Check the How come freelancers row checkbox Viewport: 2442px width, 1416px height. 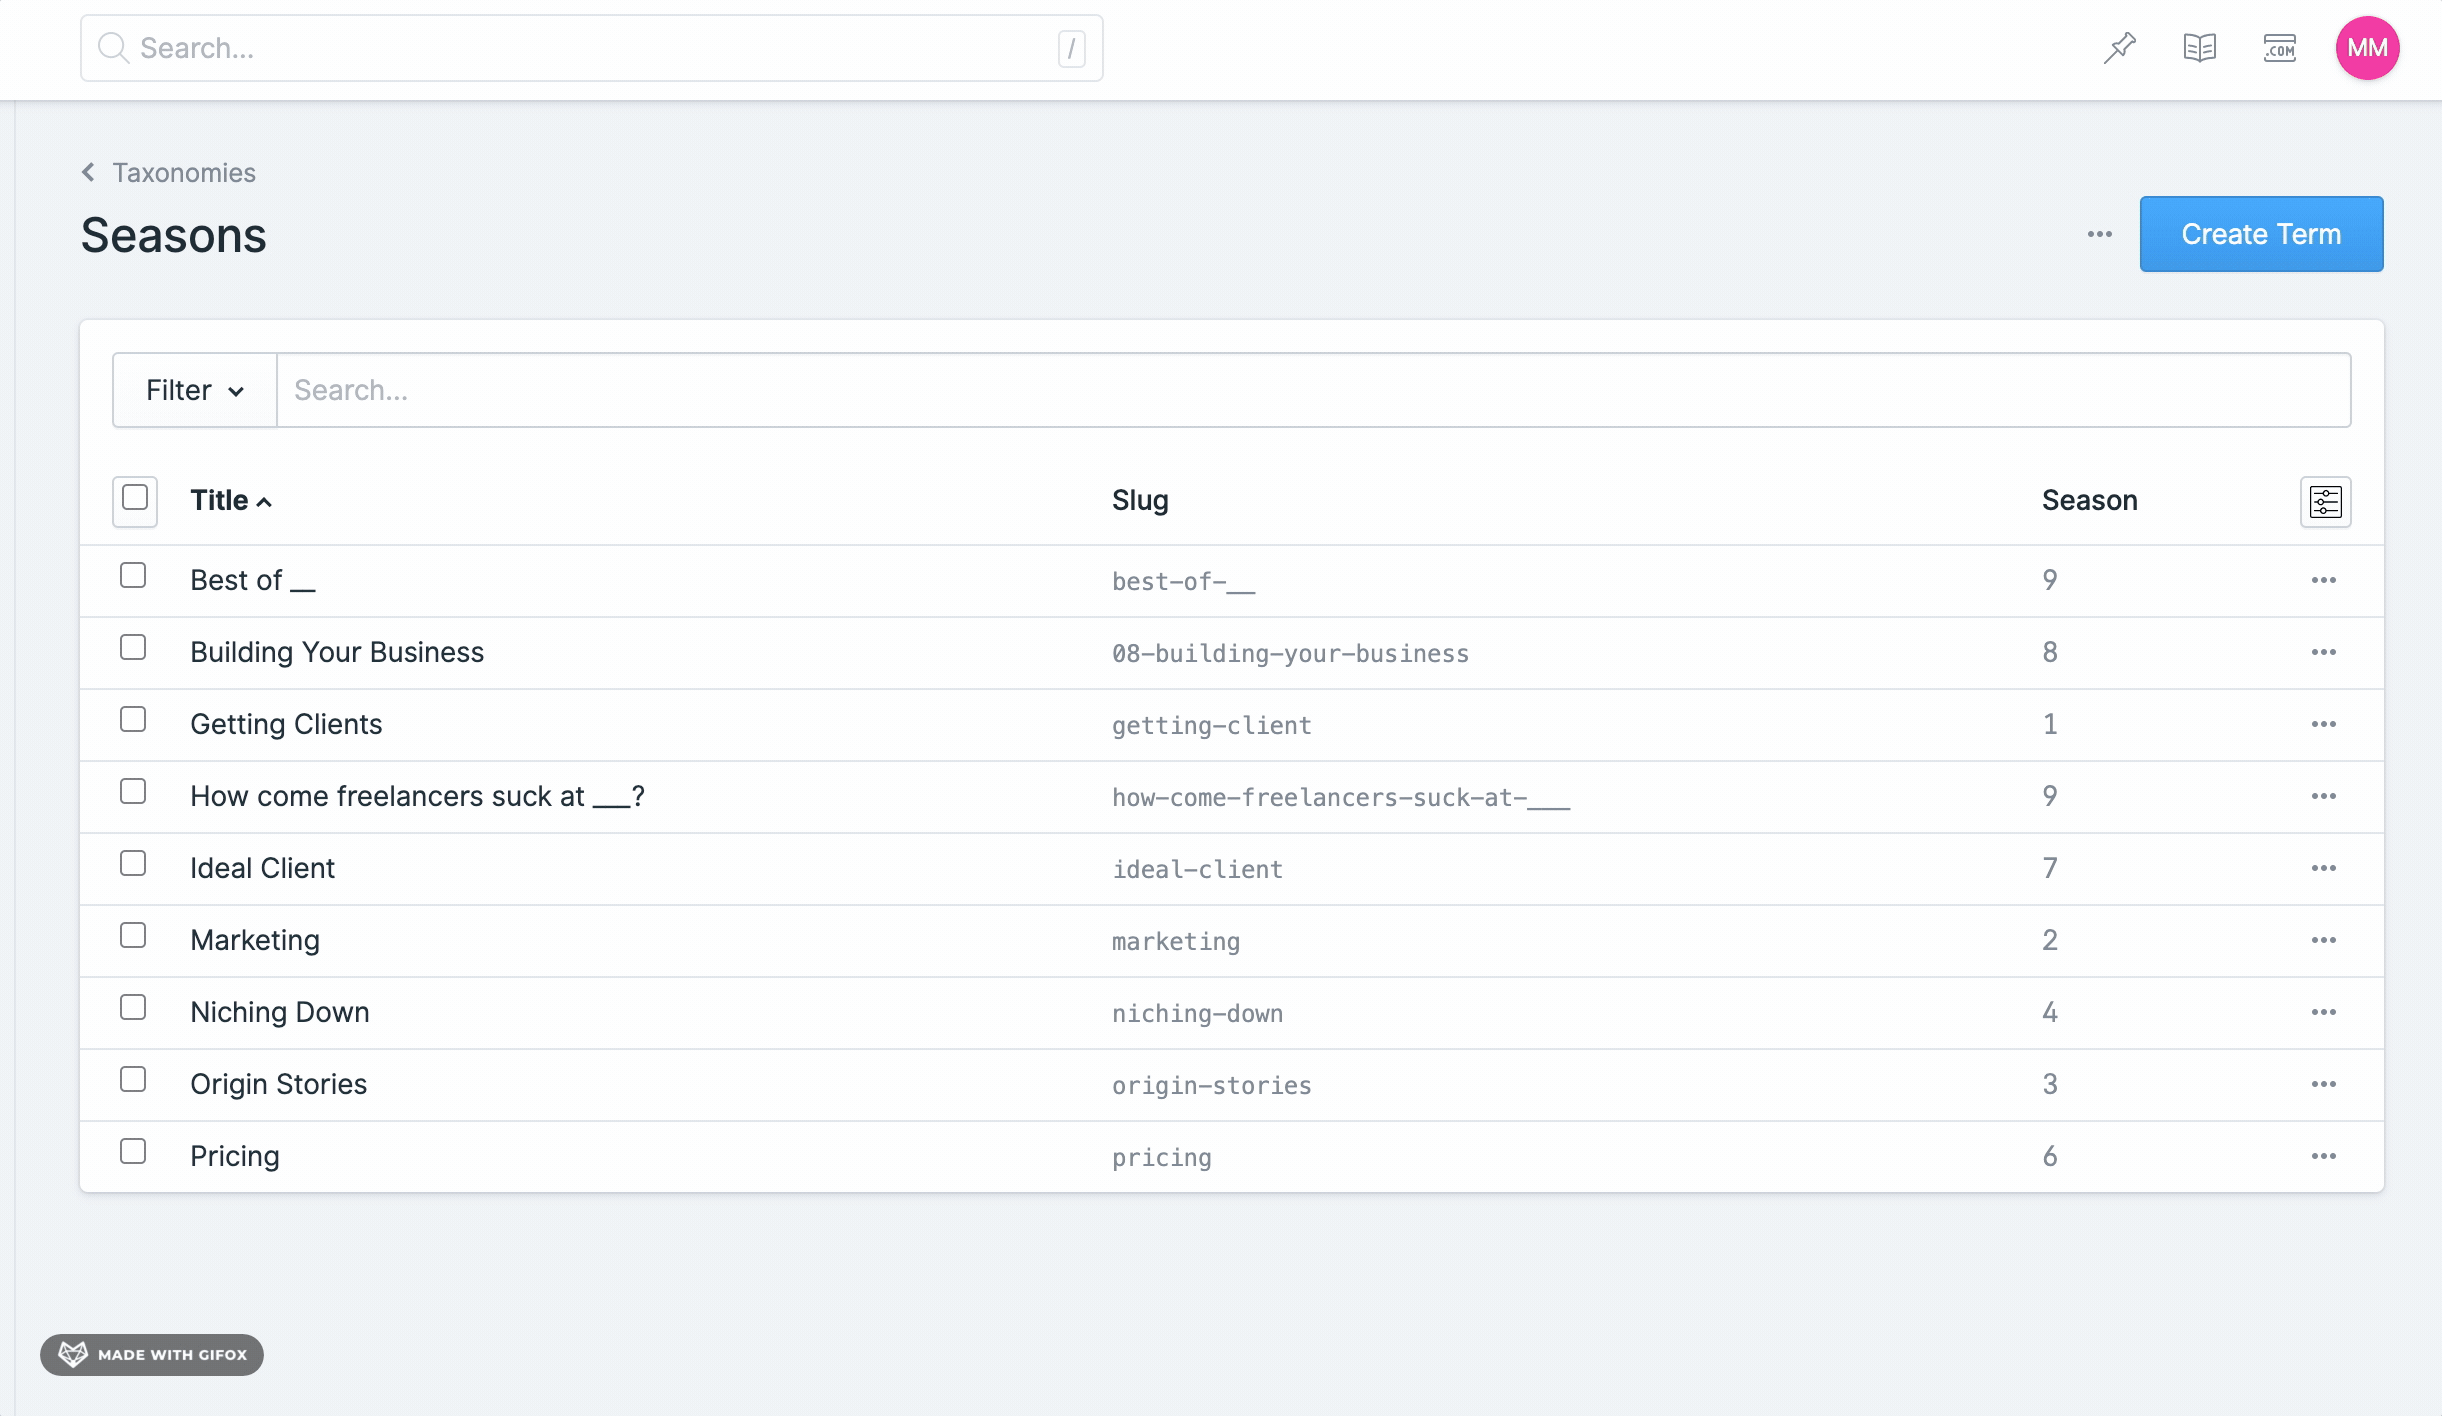pos(133,791)
